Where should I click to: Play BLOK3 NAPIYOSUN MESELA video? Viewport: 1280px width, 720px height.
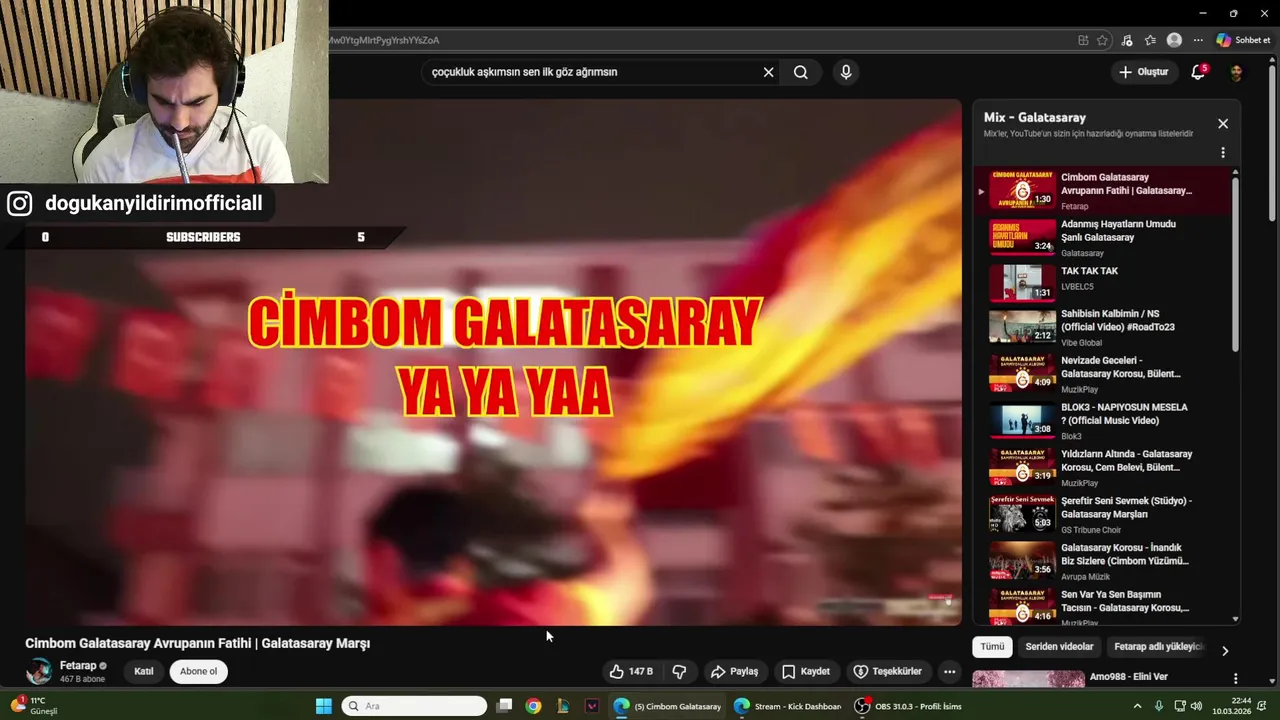coord(1102,423)
